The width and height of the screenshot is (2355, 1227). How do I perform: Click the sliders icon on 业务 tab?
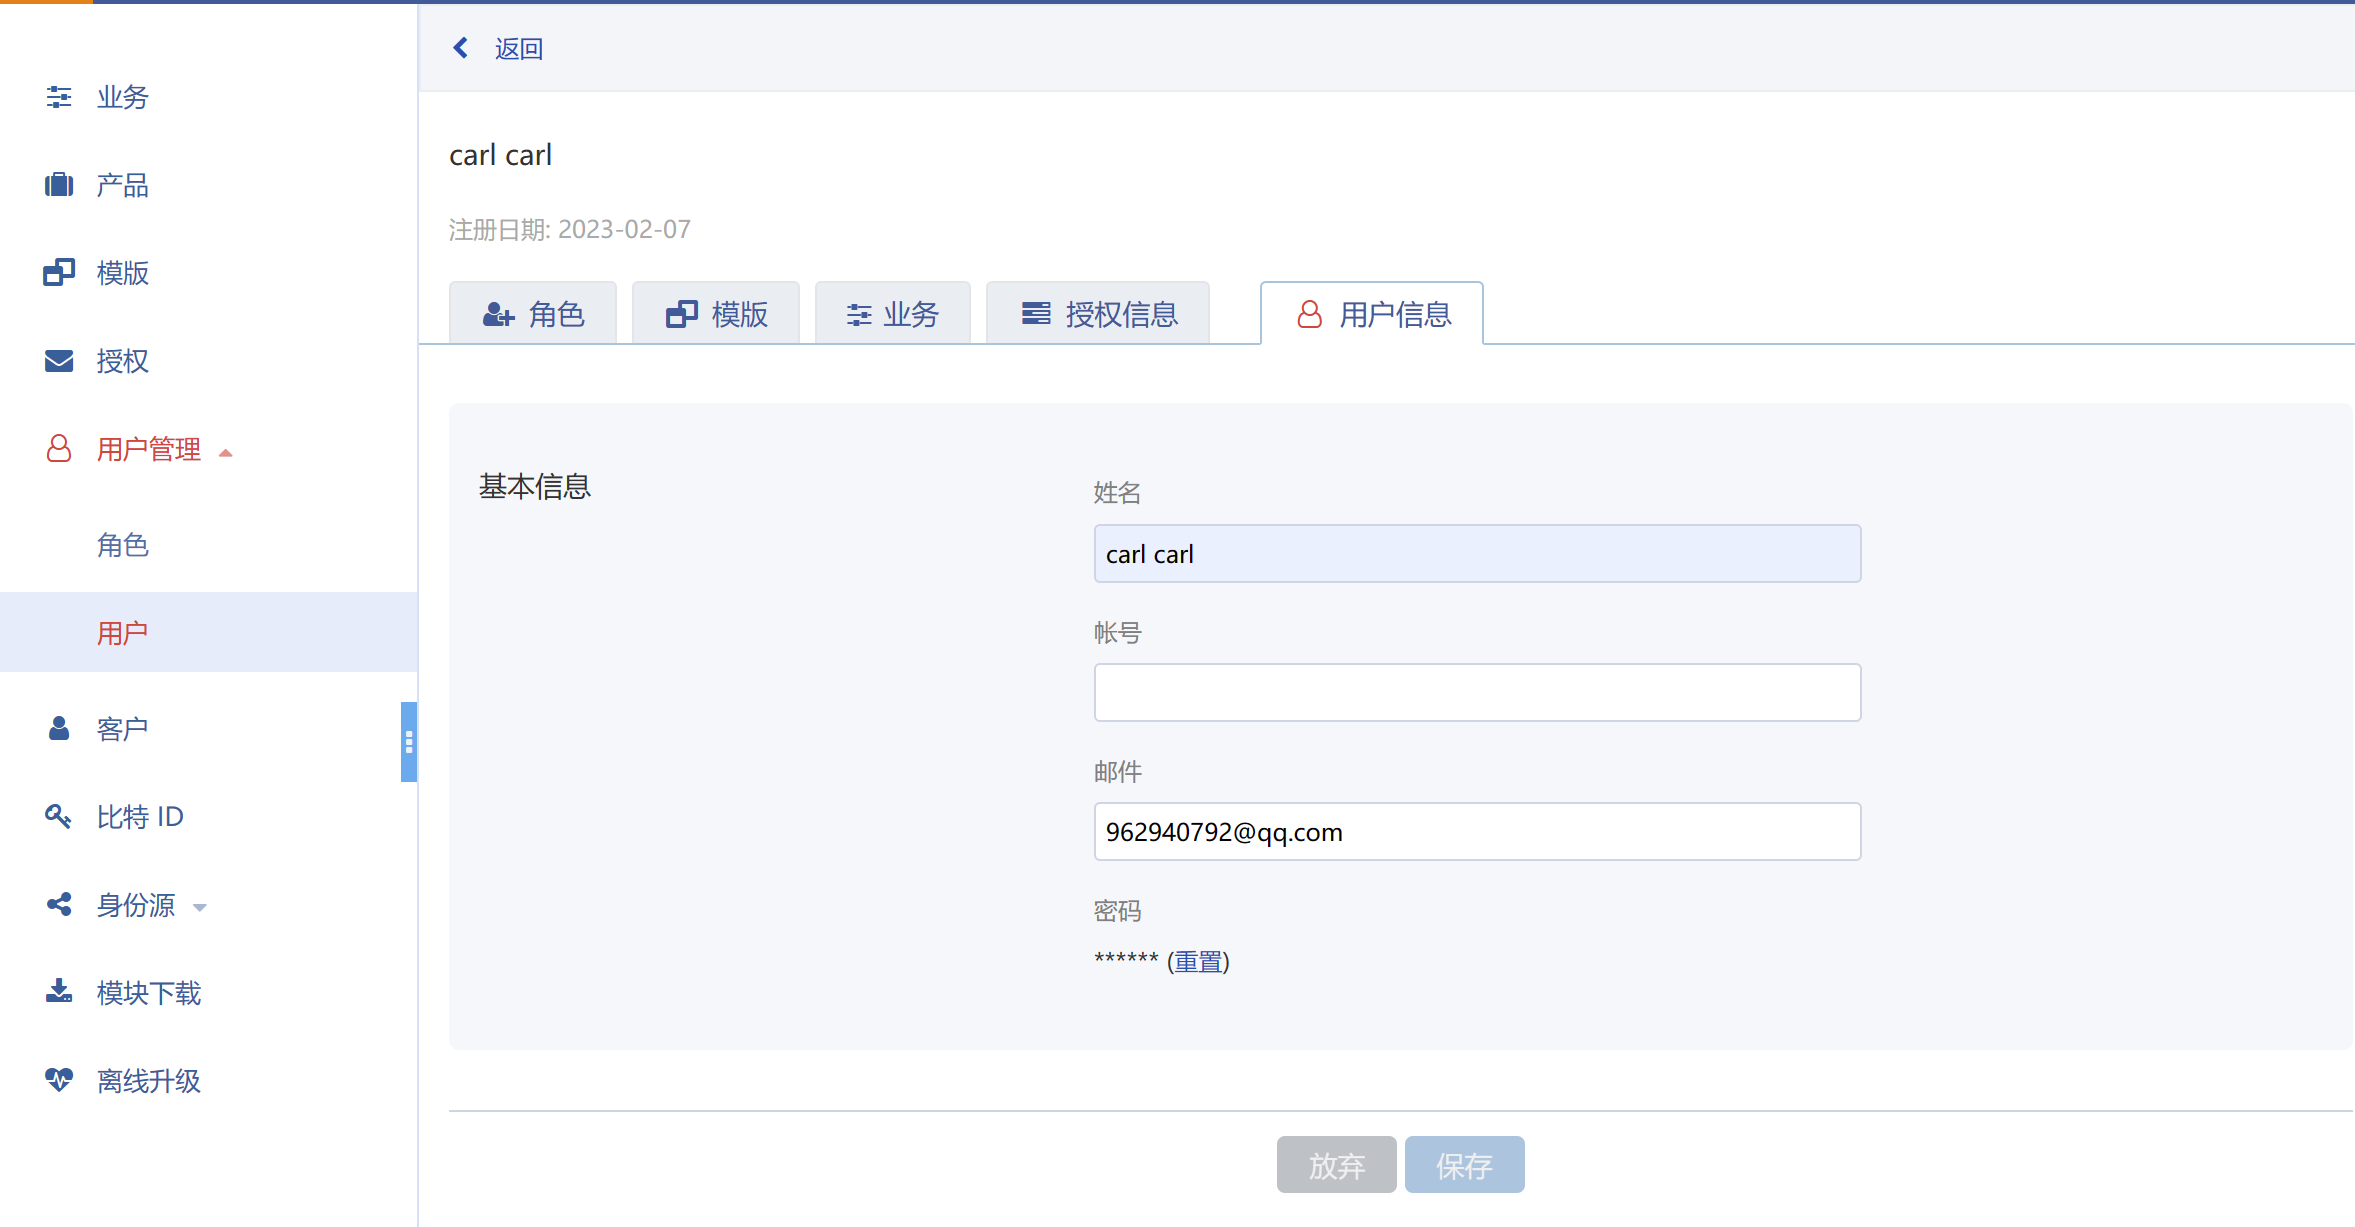coord(859,315)
